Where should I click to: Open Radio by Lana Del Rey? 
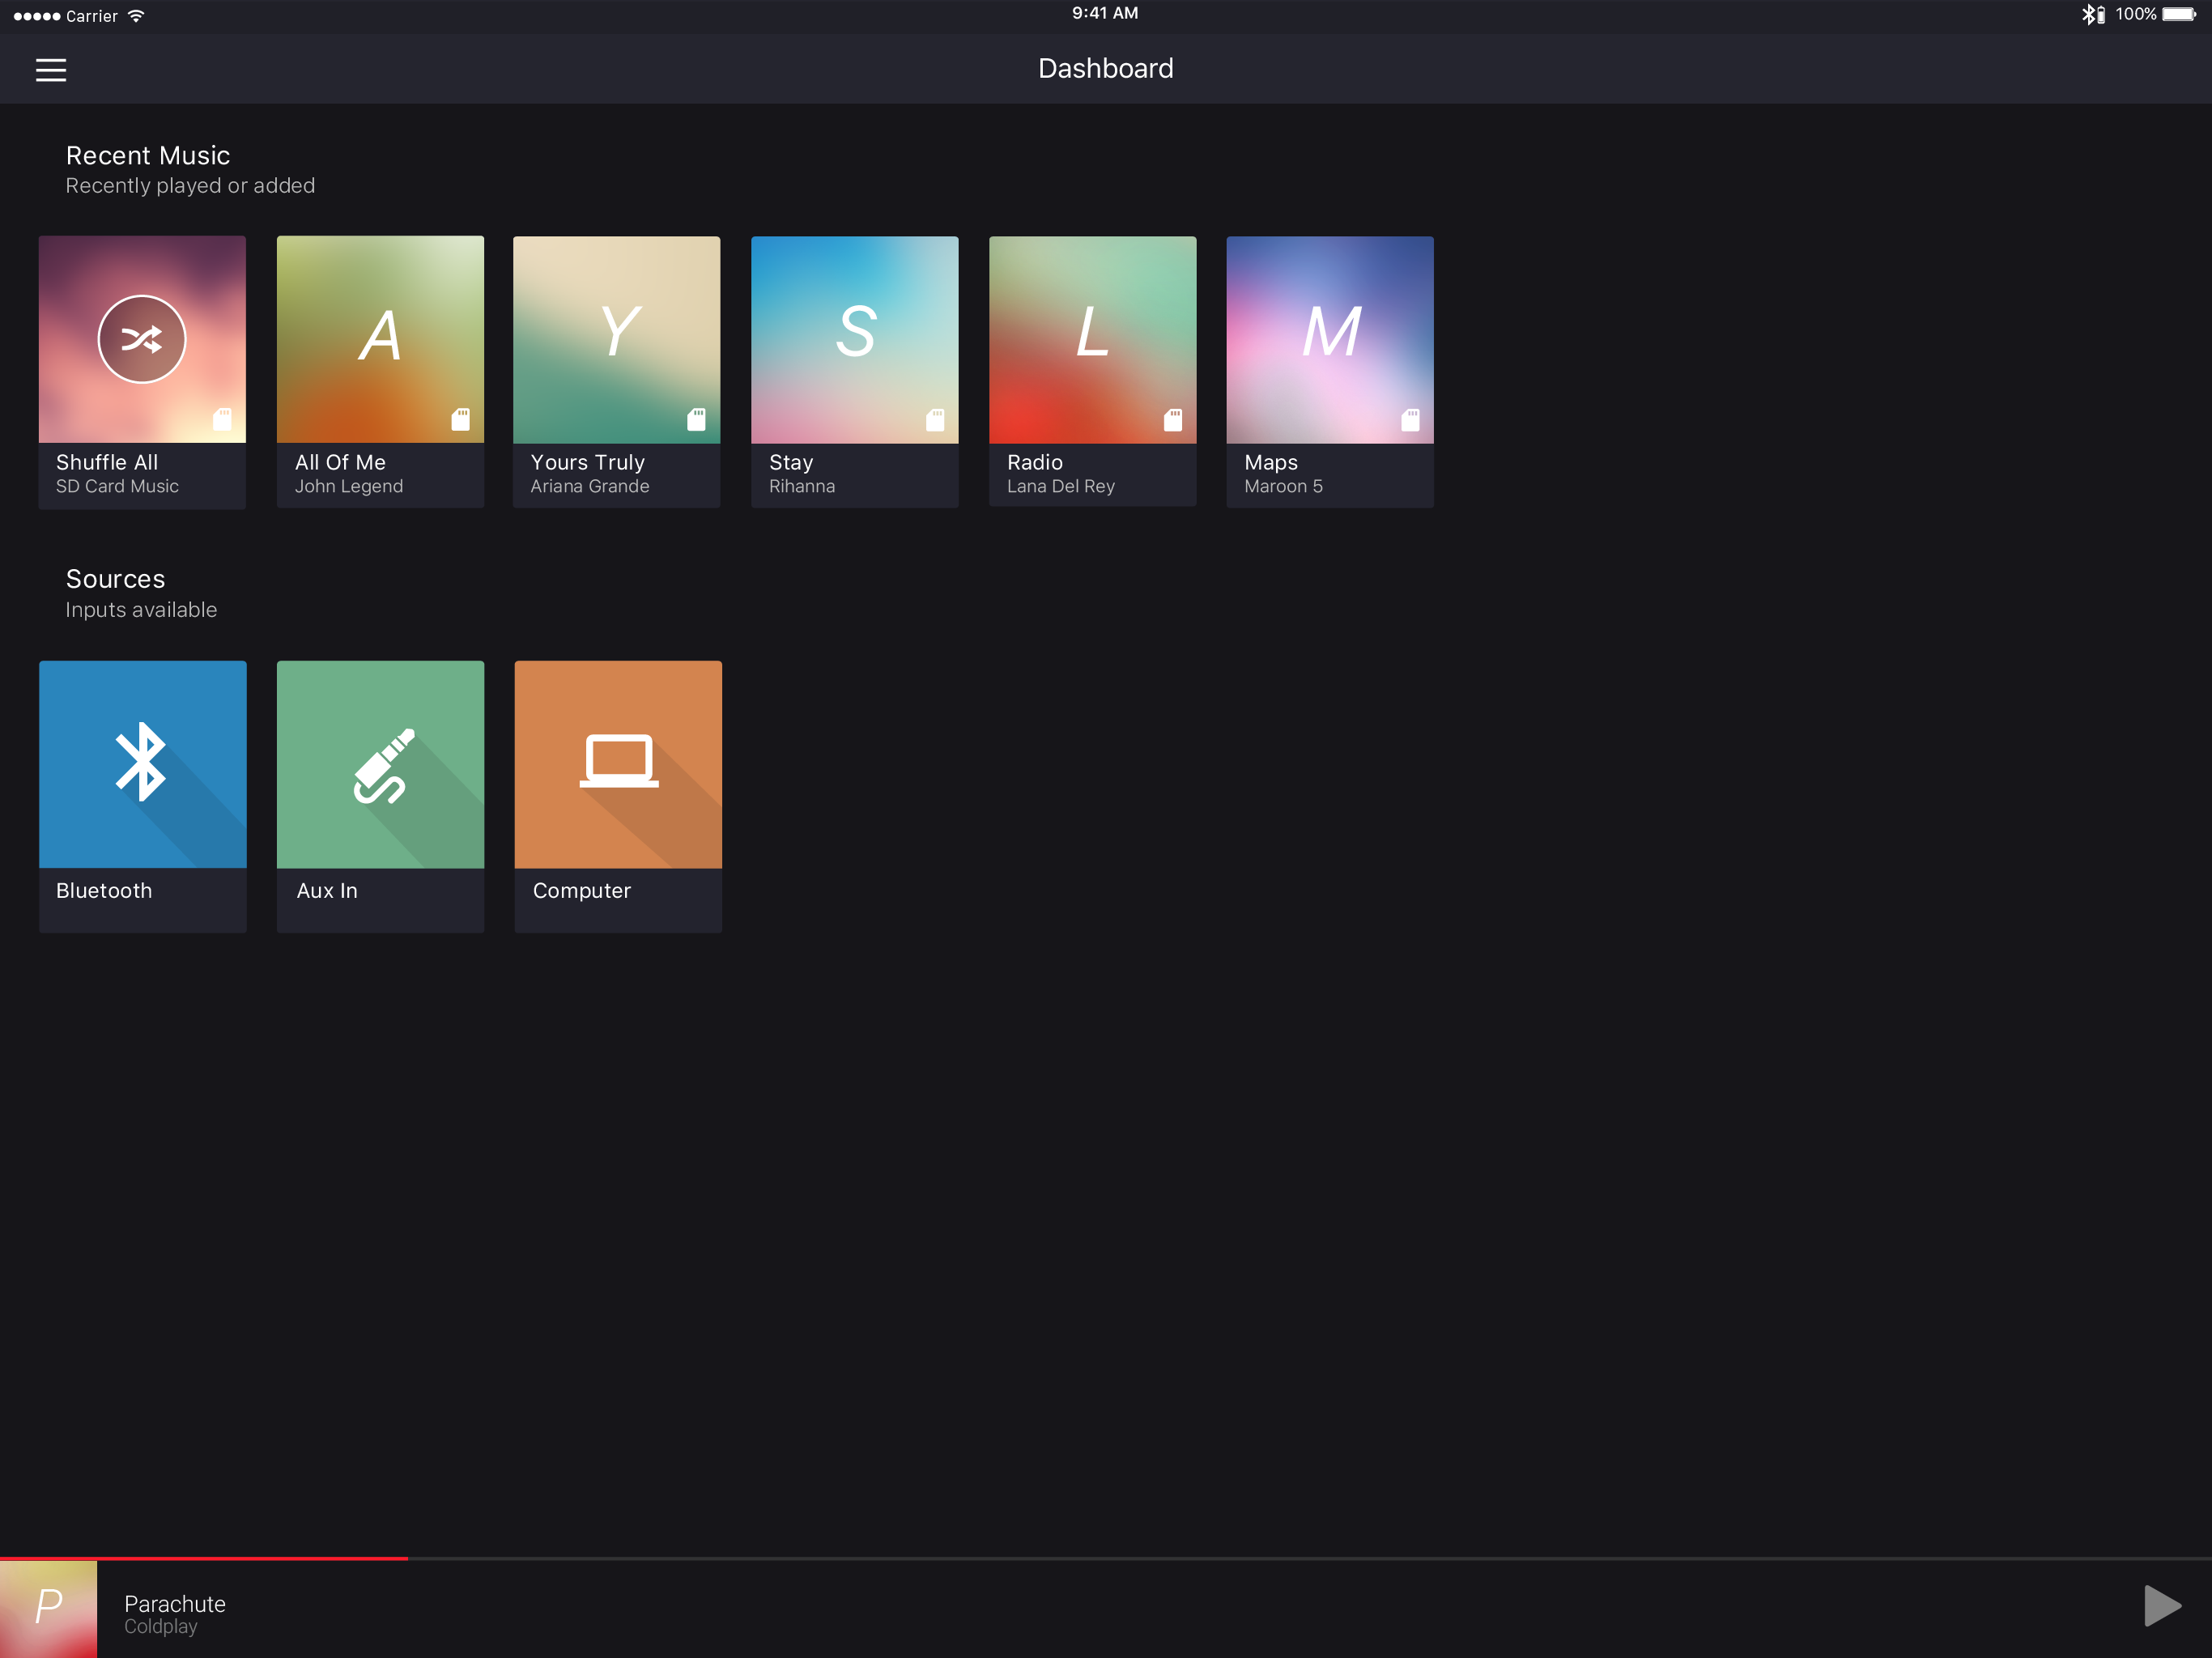tap(1092, 339)
